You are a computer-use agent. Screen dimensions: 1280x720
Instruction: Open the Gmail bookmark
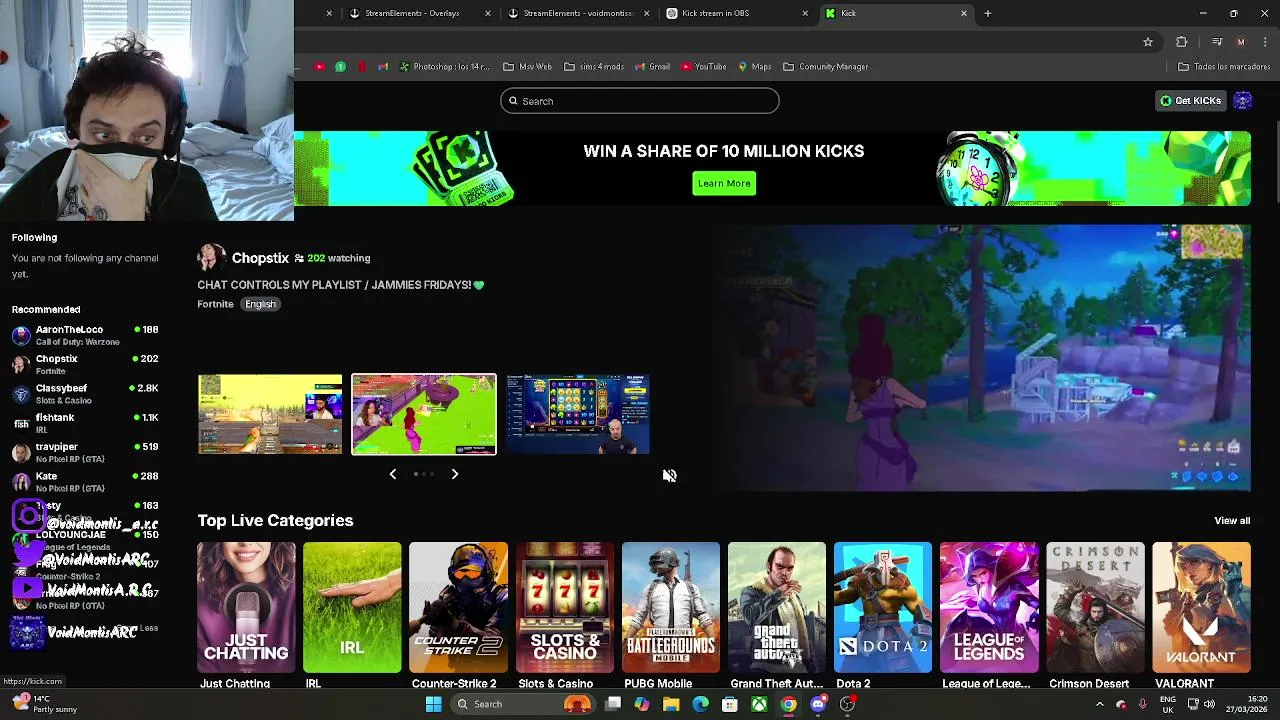point(652,67)
